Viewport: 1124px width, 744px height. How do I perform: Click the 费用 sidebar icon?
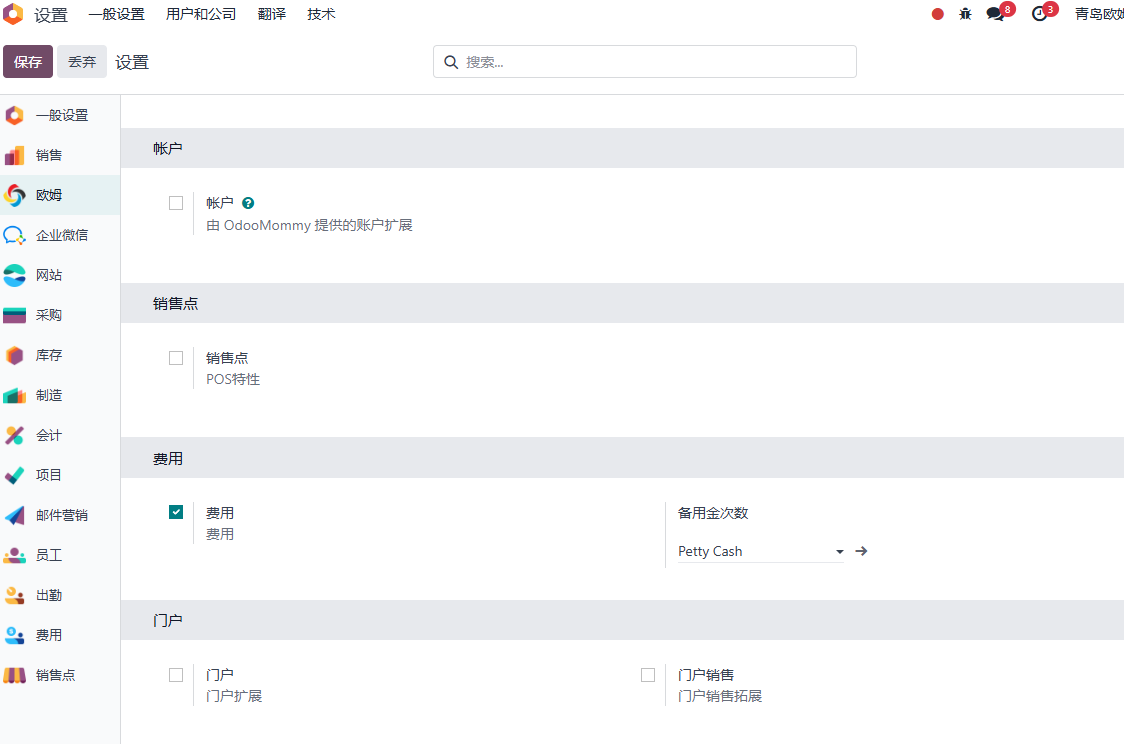tap(14, 635)
